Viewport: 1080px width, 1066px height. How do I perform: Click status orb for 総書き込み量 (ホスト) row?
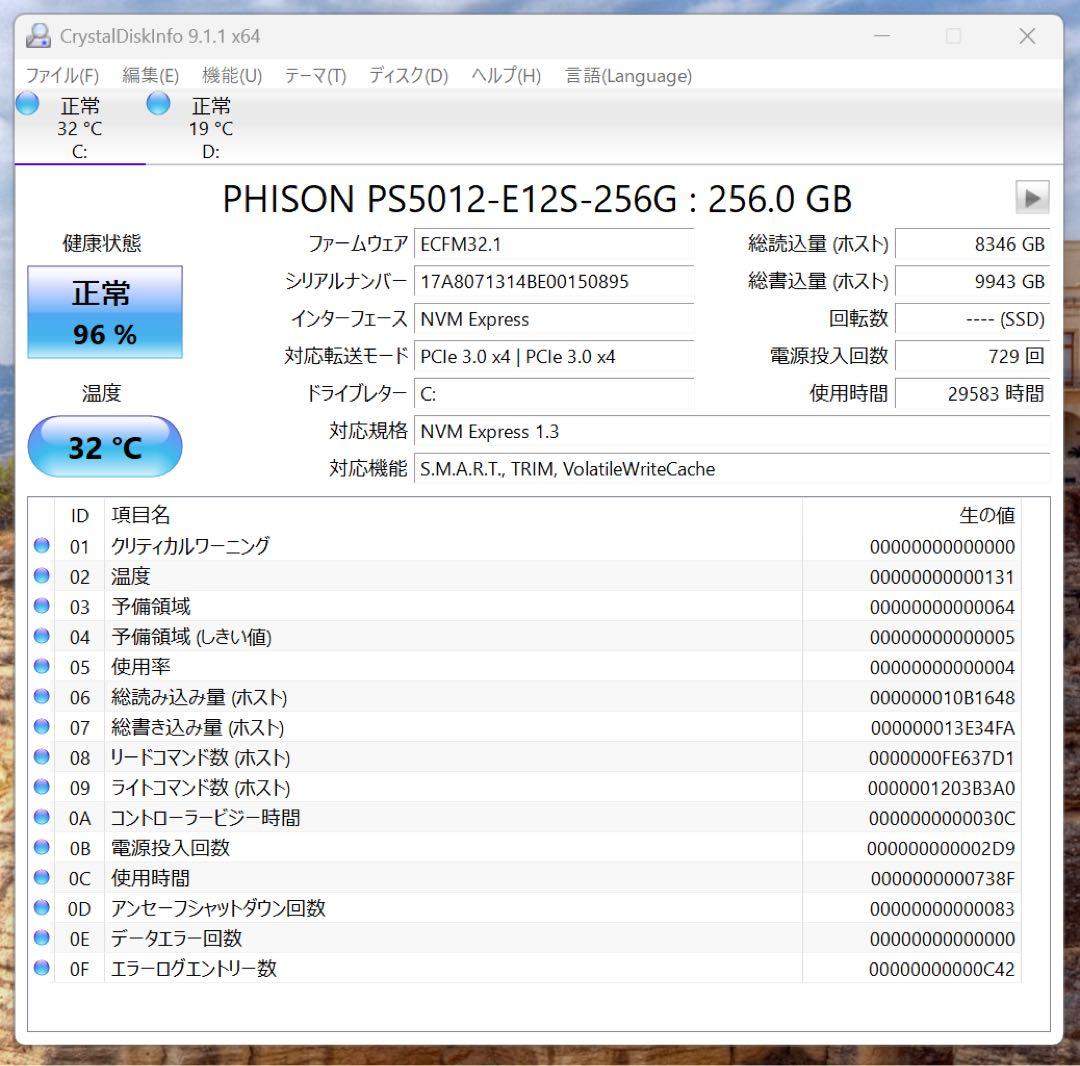click(41, 727)
